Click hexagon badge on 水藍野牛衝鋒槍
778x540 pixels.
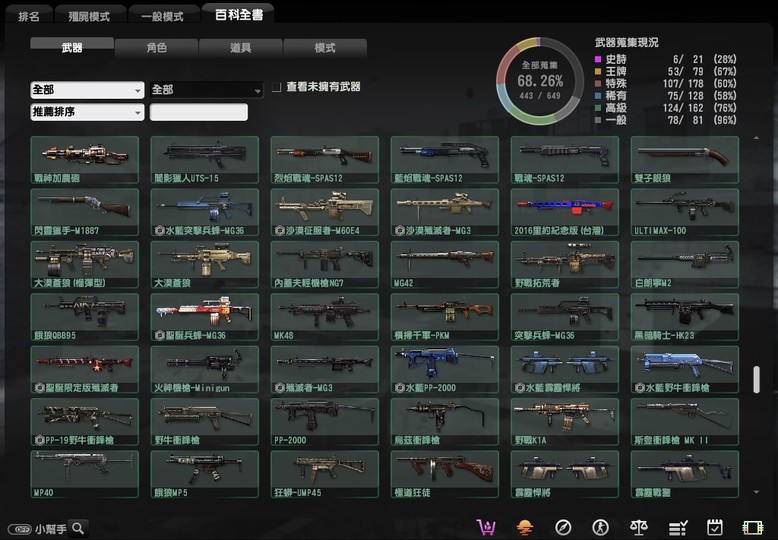click(x=640, y=388)
